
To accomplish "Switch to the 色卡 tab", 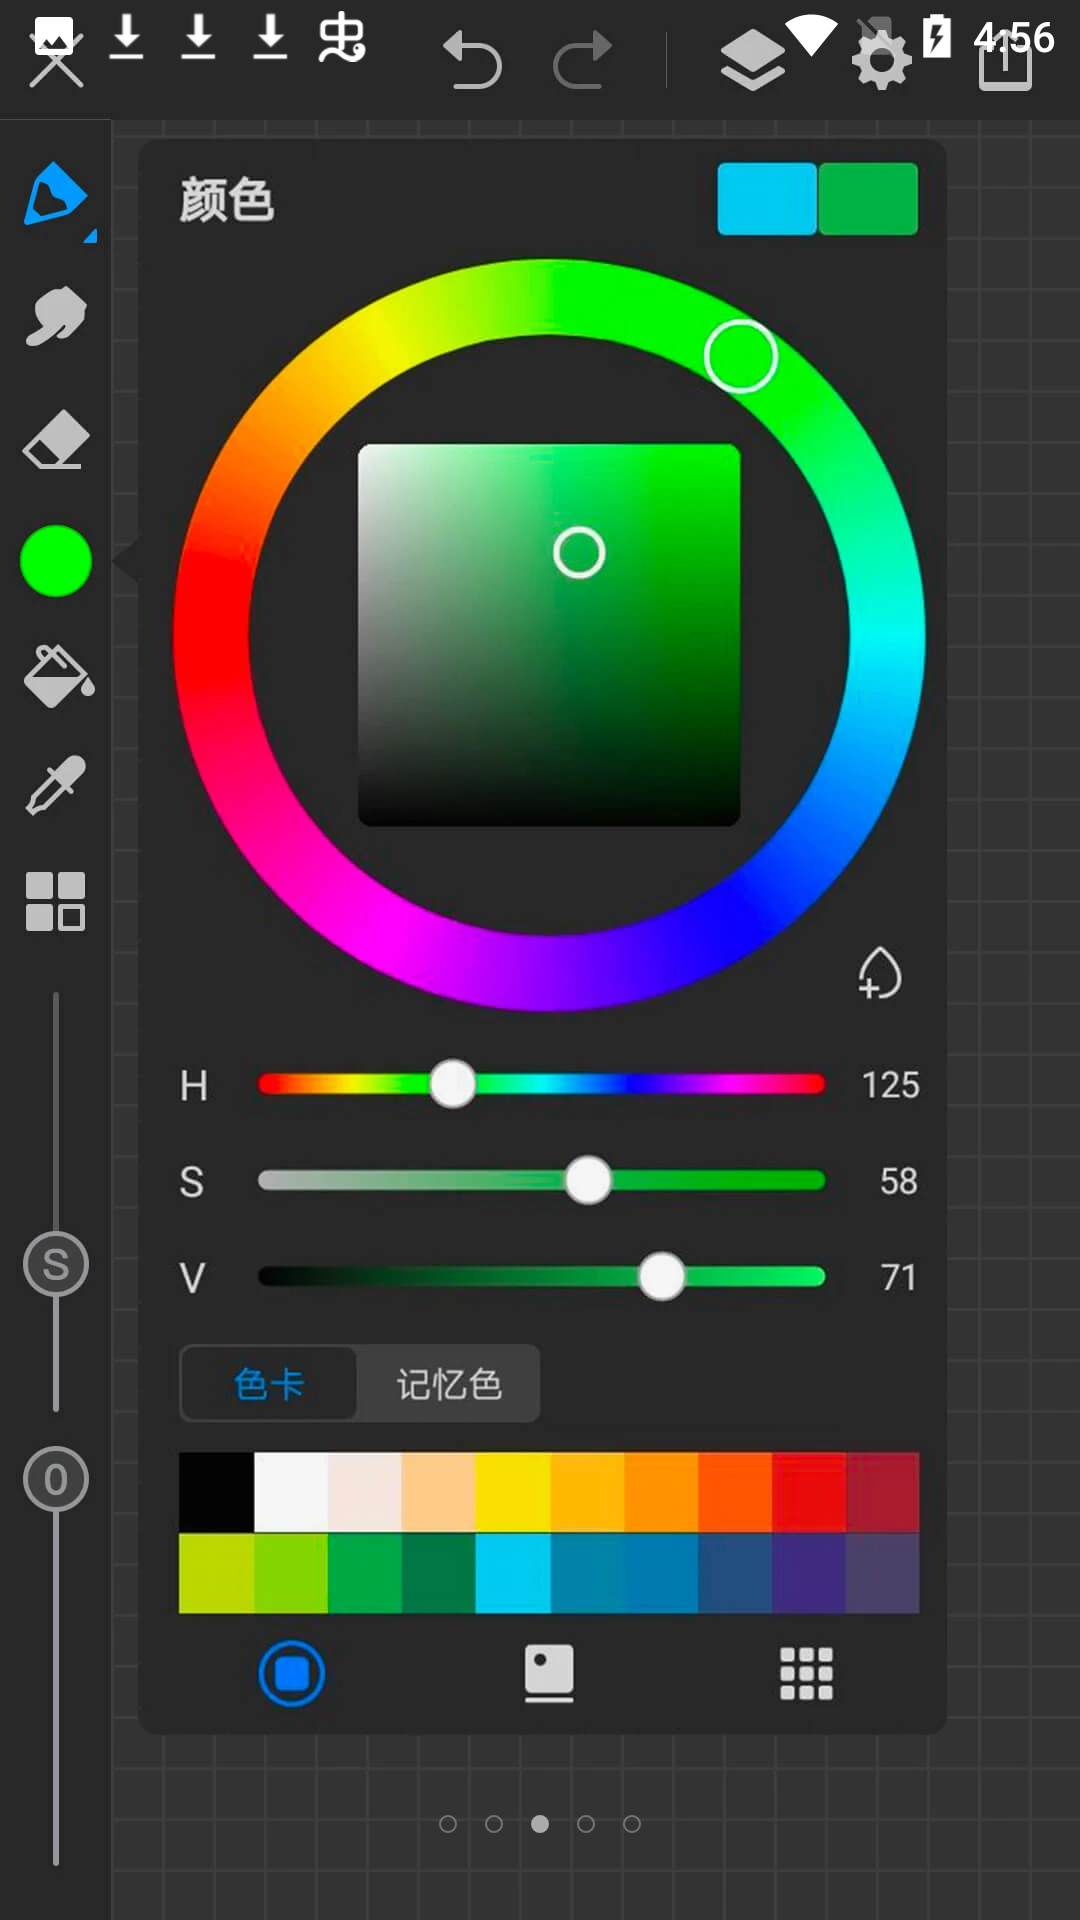I will coord(268,1384).
